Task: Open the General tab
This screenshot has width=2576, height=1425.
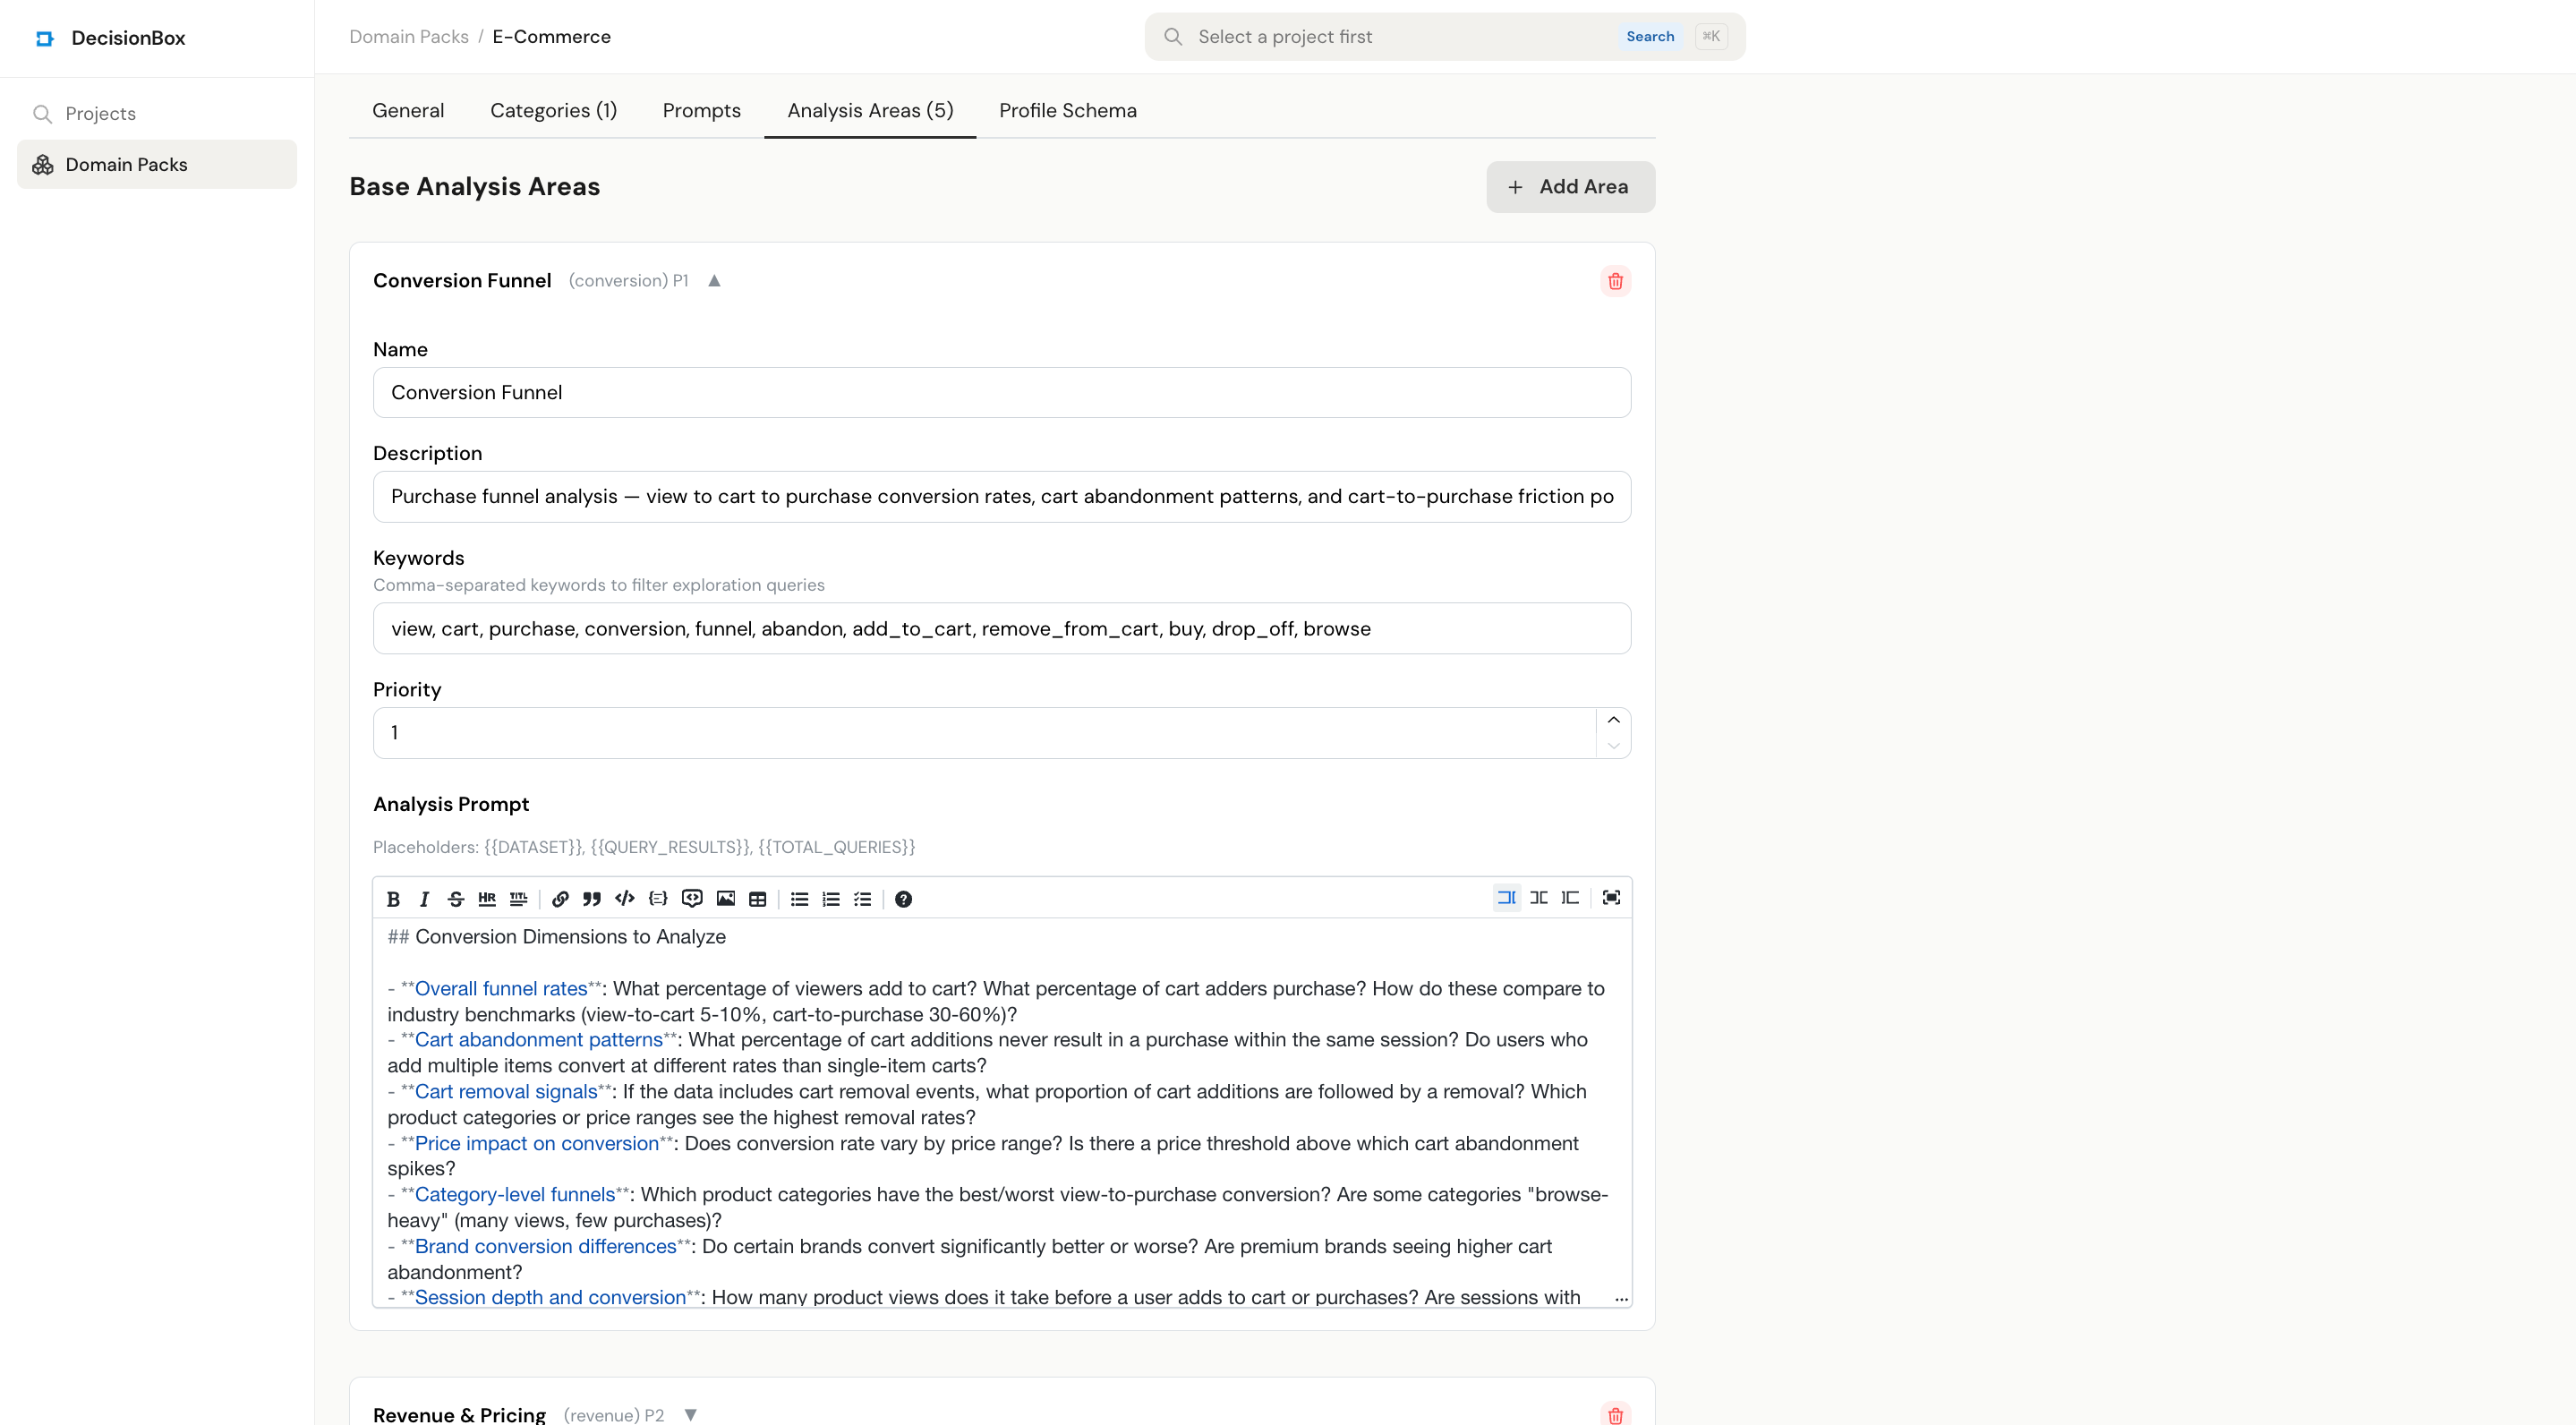Action: [408, 110]
